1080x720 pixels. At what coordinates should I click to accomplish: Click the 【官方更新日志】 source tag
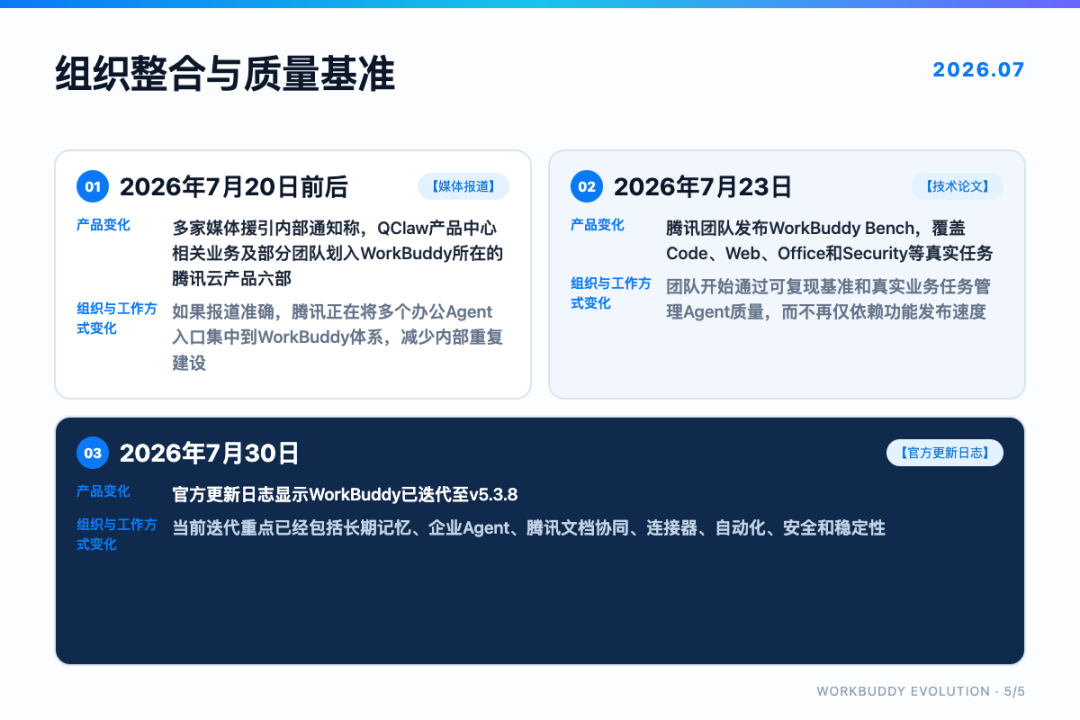pyautogui.click(x=944, y=453)
